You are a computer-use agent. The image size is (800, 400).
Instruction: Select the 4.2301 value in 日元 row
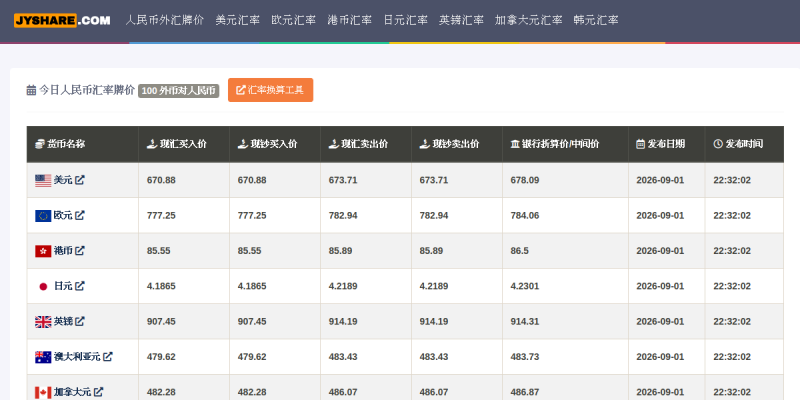click(525, 286)
